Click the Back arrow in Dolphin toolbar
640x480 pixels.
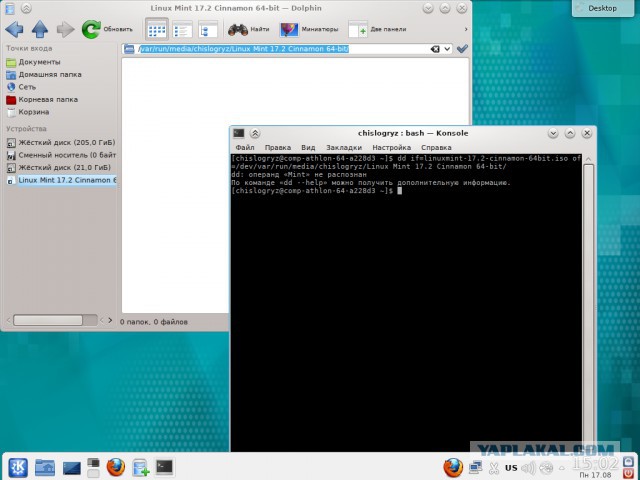(x=14, y=29)
